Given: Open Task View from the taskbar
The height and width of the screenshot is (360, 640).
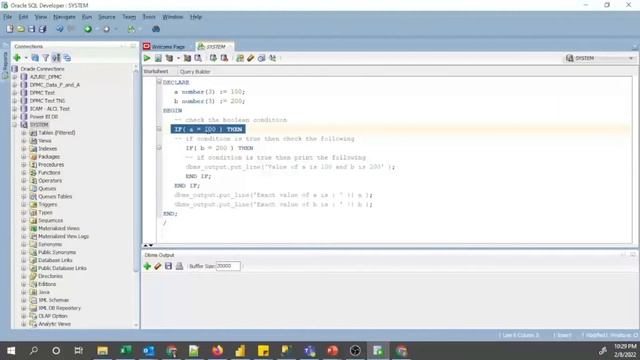Looking at the screenshot, I should (78, 351).
